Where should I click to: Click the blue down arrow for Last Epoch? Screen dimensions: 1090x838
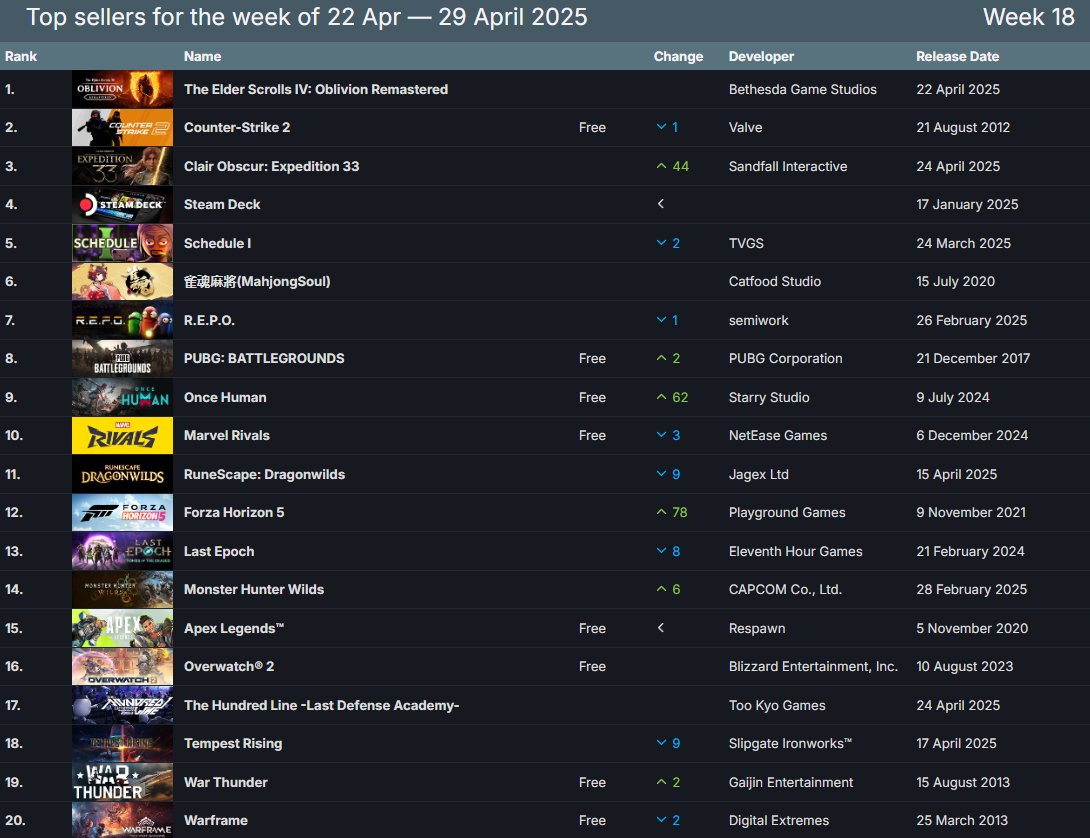pyautogui.click(x=661, y=551)
